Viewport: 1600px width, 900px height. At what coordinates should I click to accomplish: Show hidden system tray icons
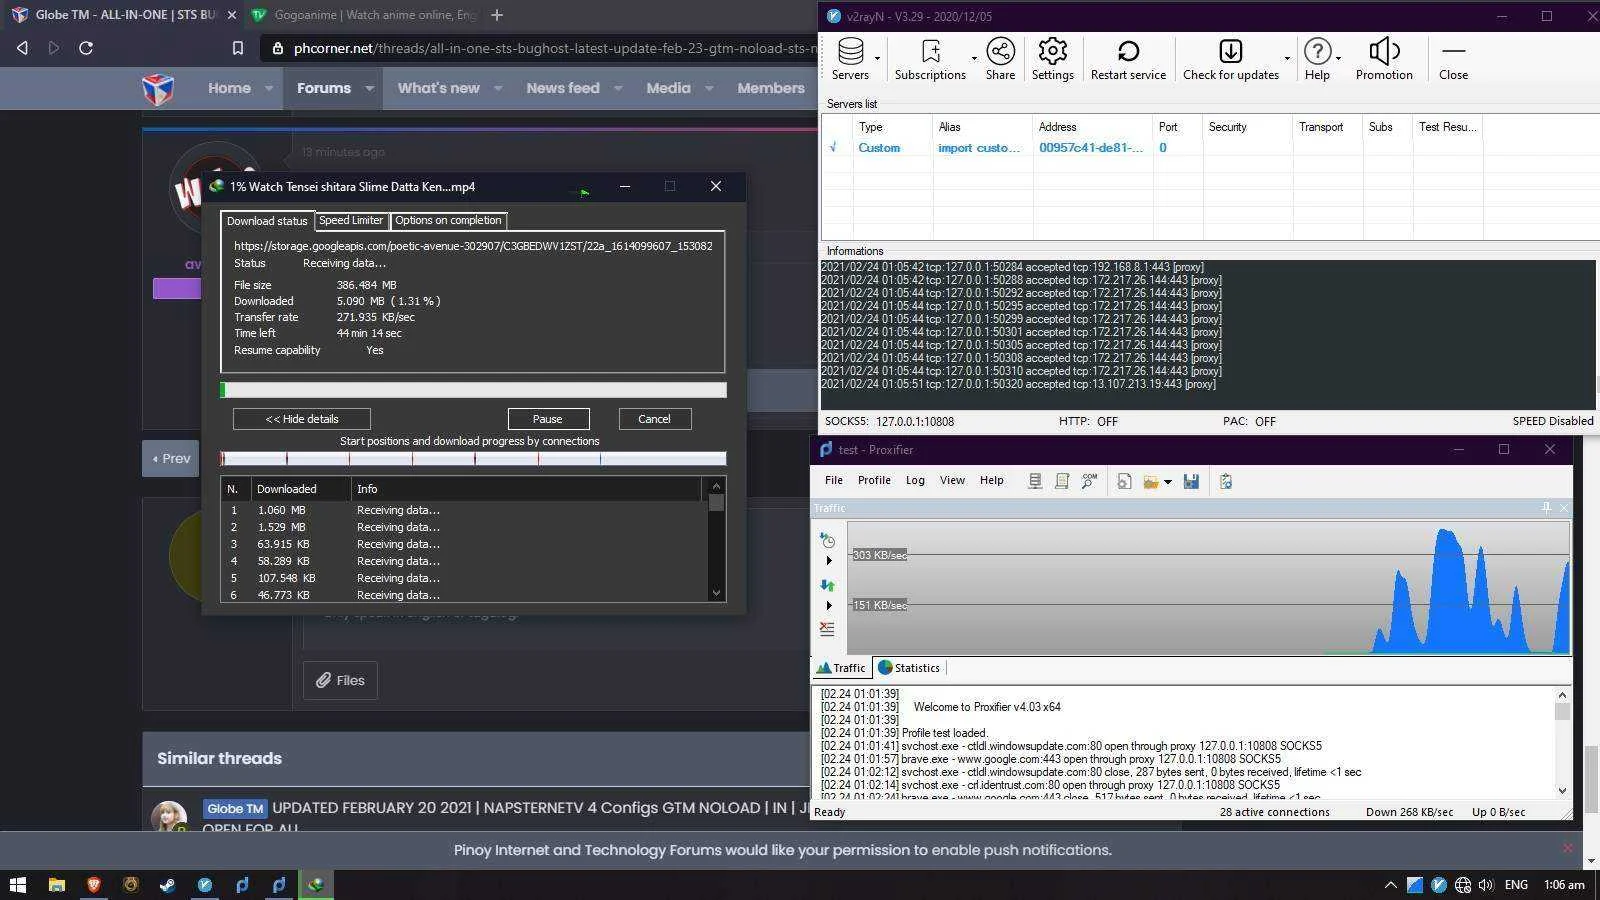point(1390,885)
